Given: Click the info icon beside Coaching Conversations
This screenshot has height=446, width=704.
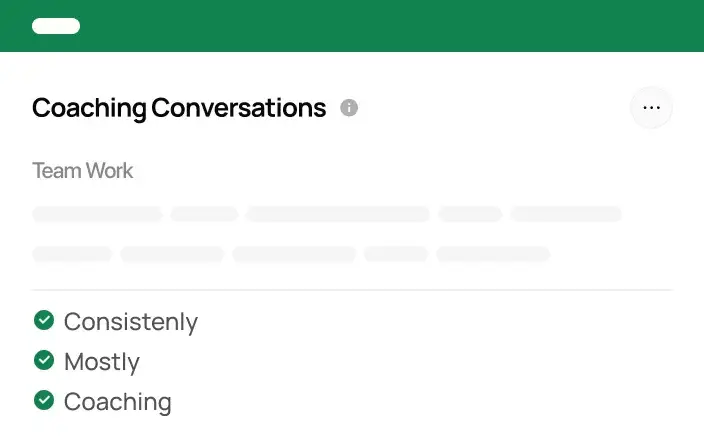Looking at the screenshot, I should [x=349, y=108].
